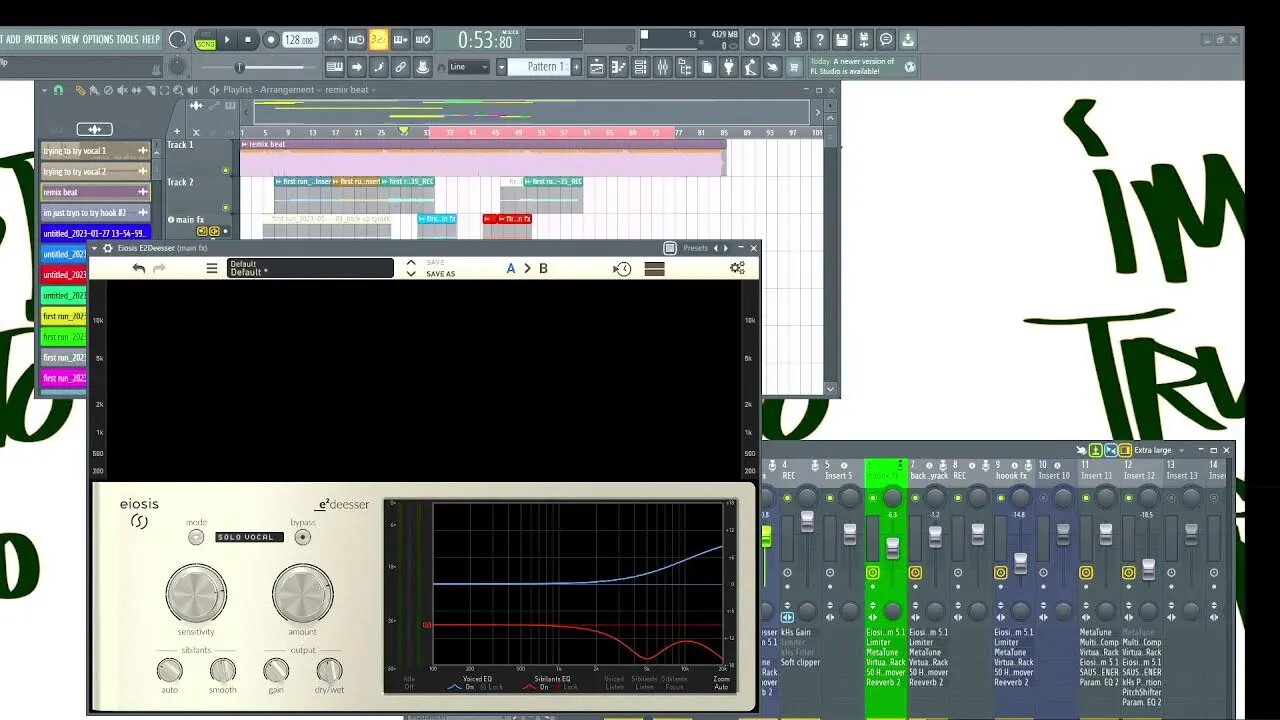Viewport: 1280px width, 720px height.
Task: Toggle the metronome icon
Action: coord(335,40)
